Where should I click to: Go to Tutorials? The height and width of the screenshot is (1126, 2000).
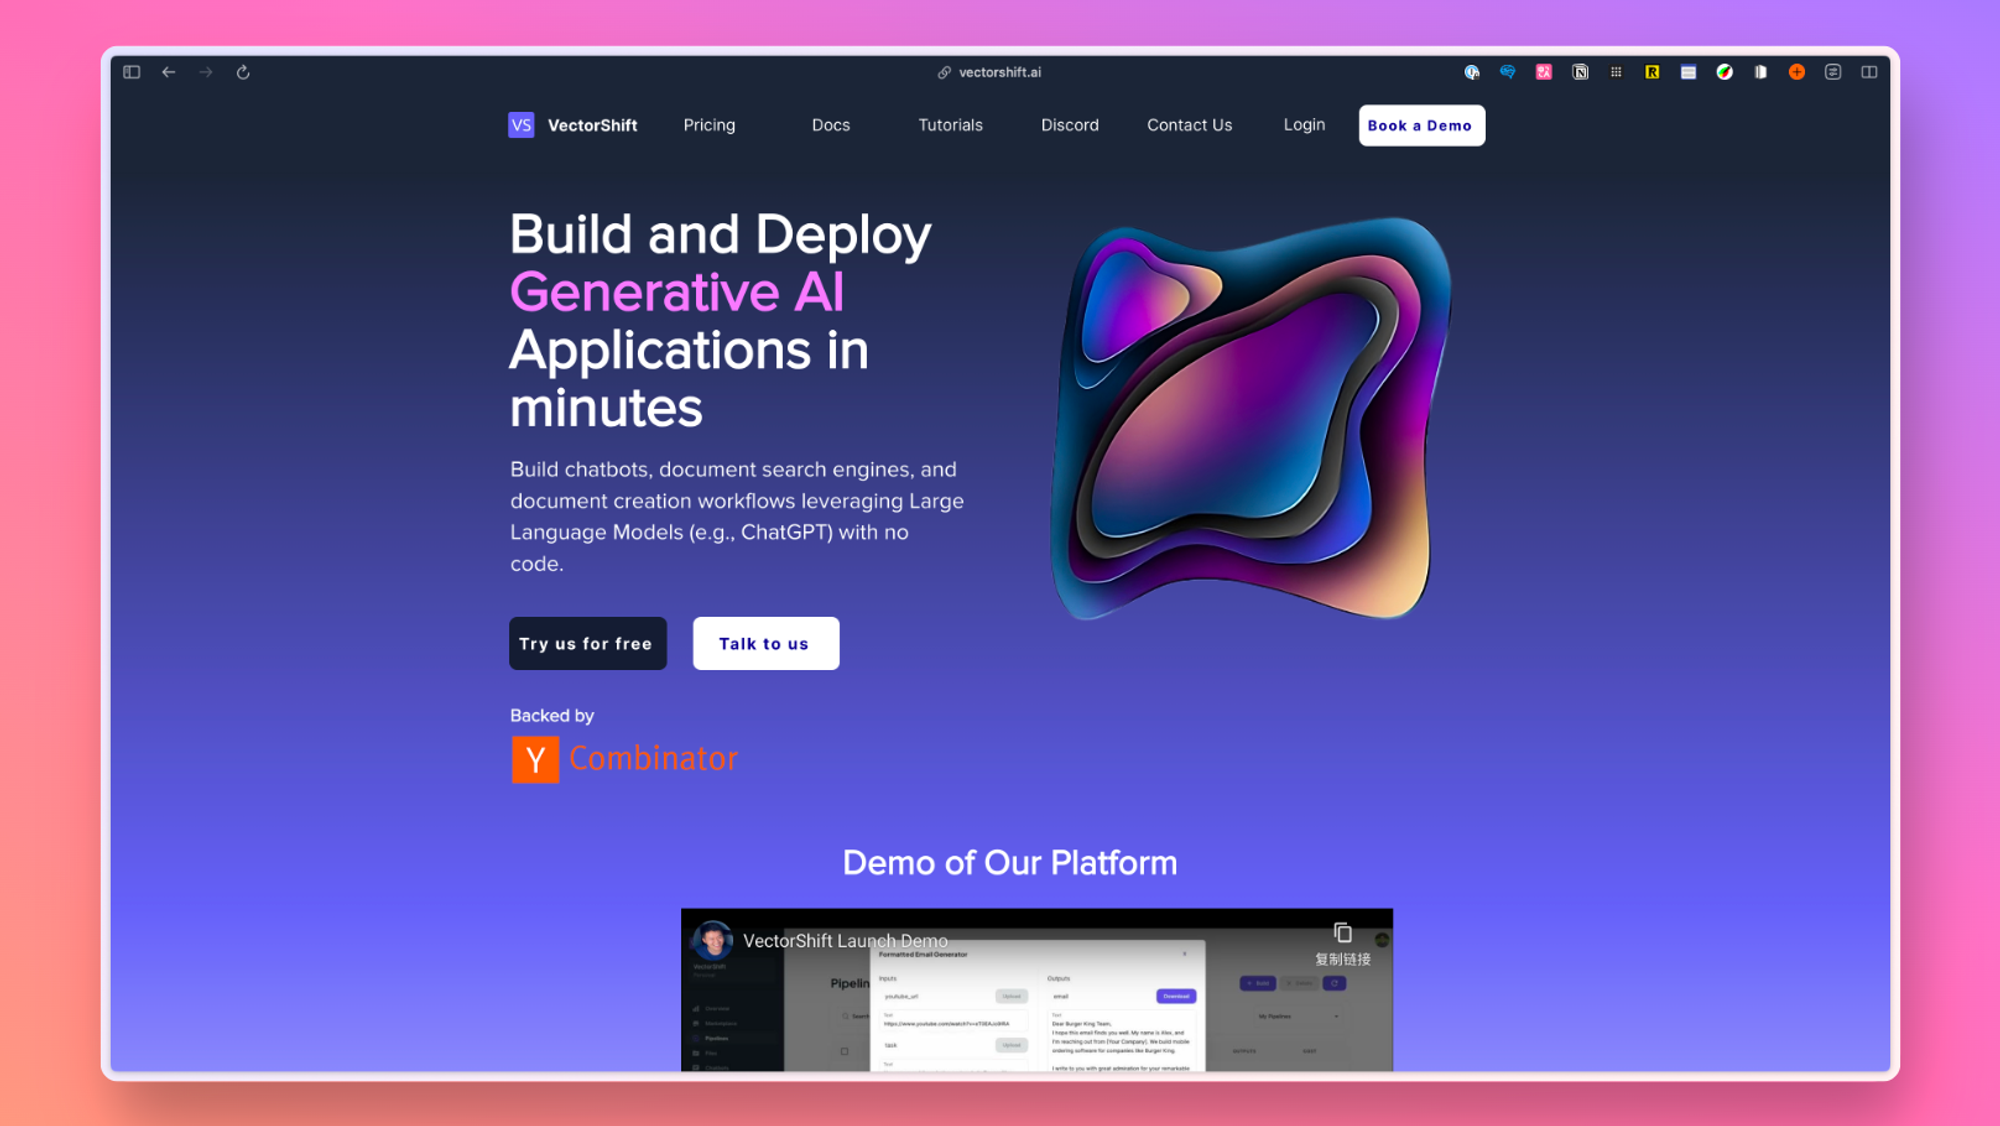950,125
